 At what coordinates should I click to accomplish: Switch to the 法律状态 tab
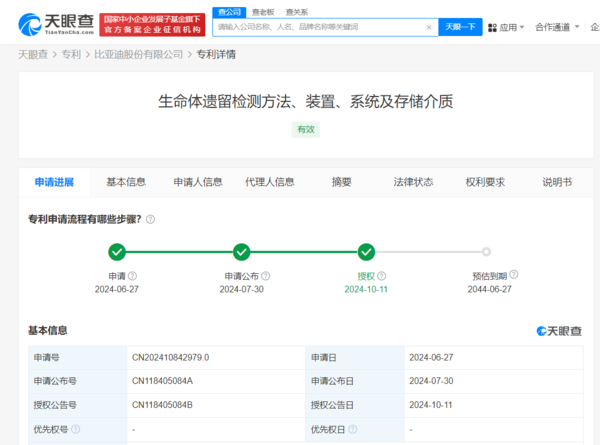413,182
